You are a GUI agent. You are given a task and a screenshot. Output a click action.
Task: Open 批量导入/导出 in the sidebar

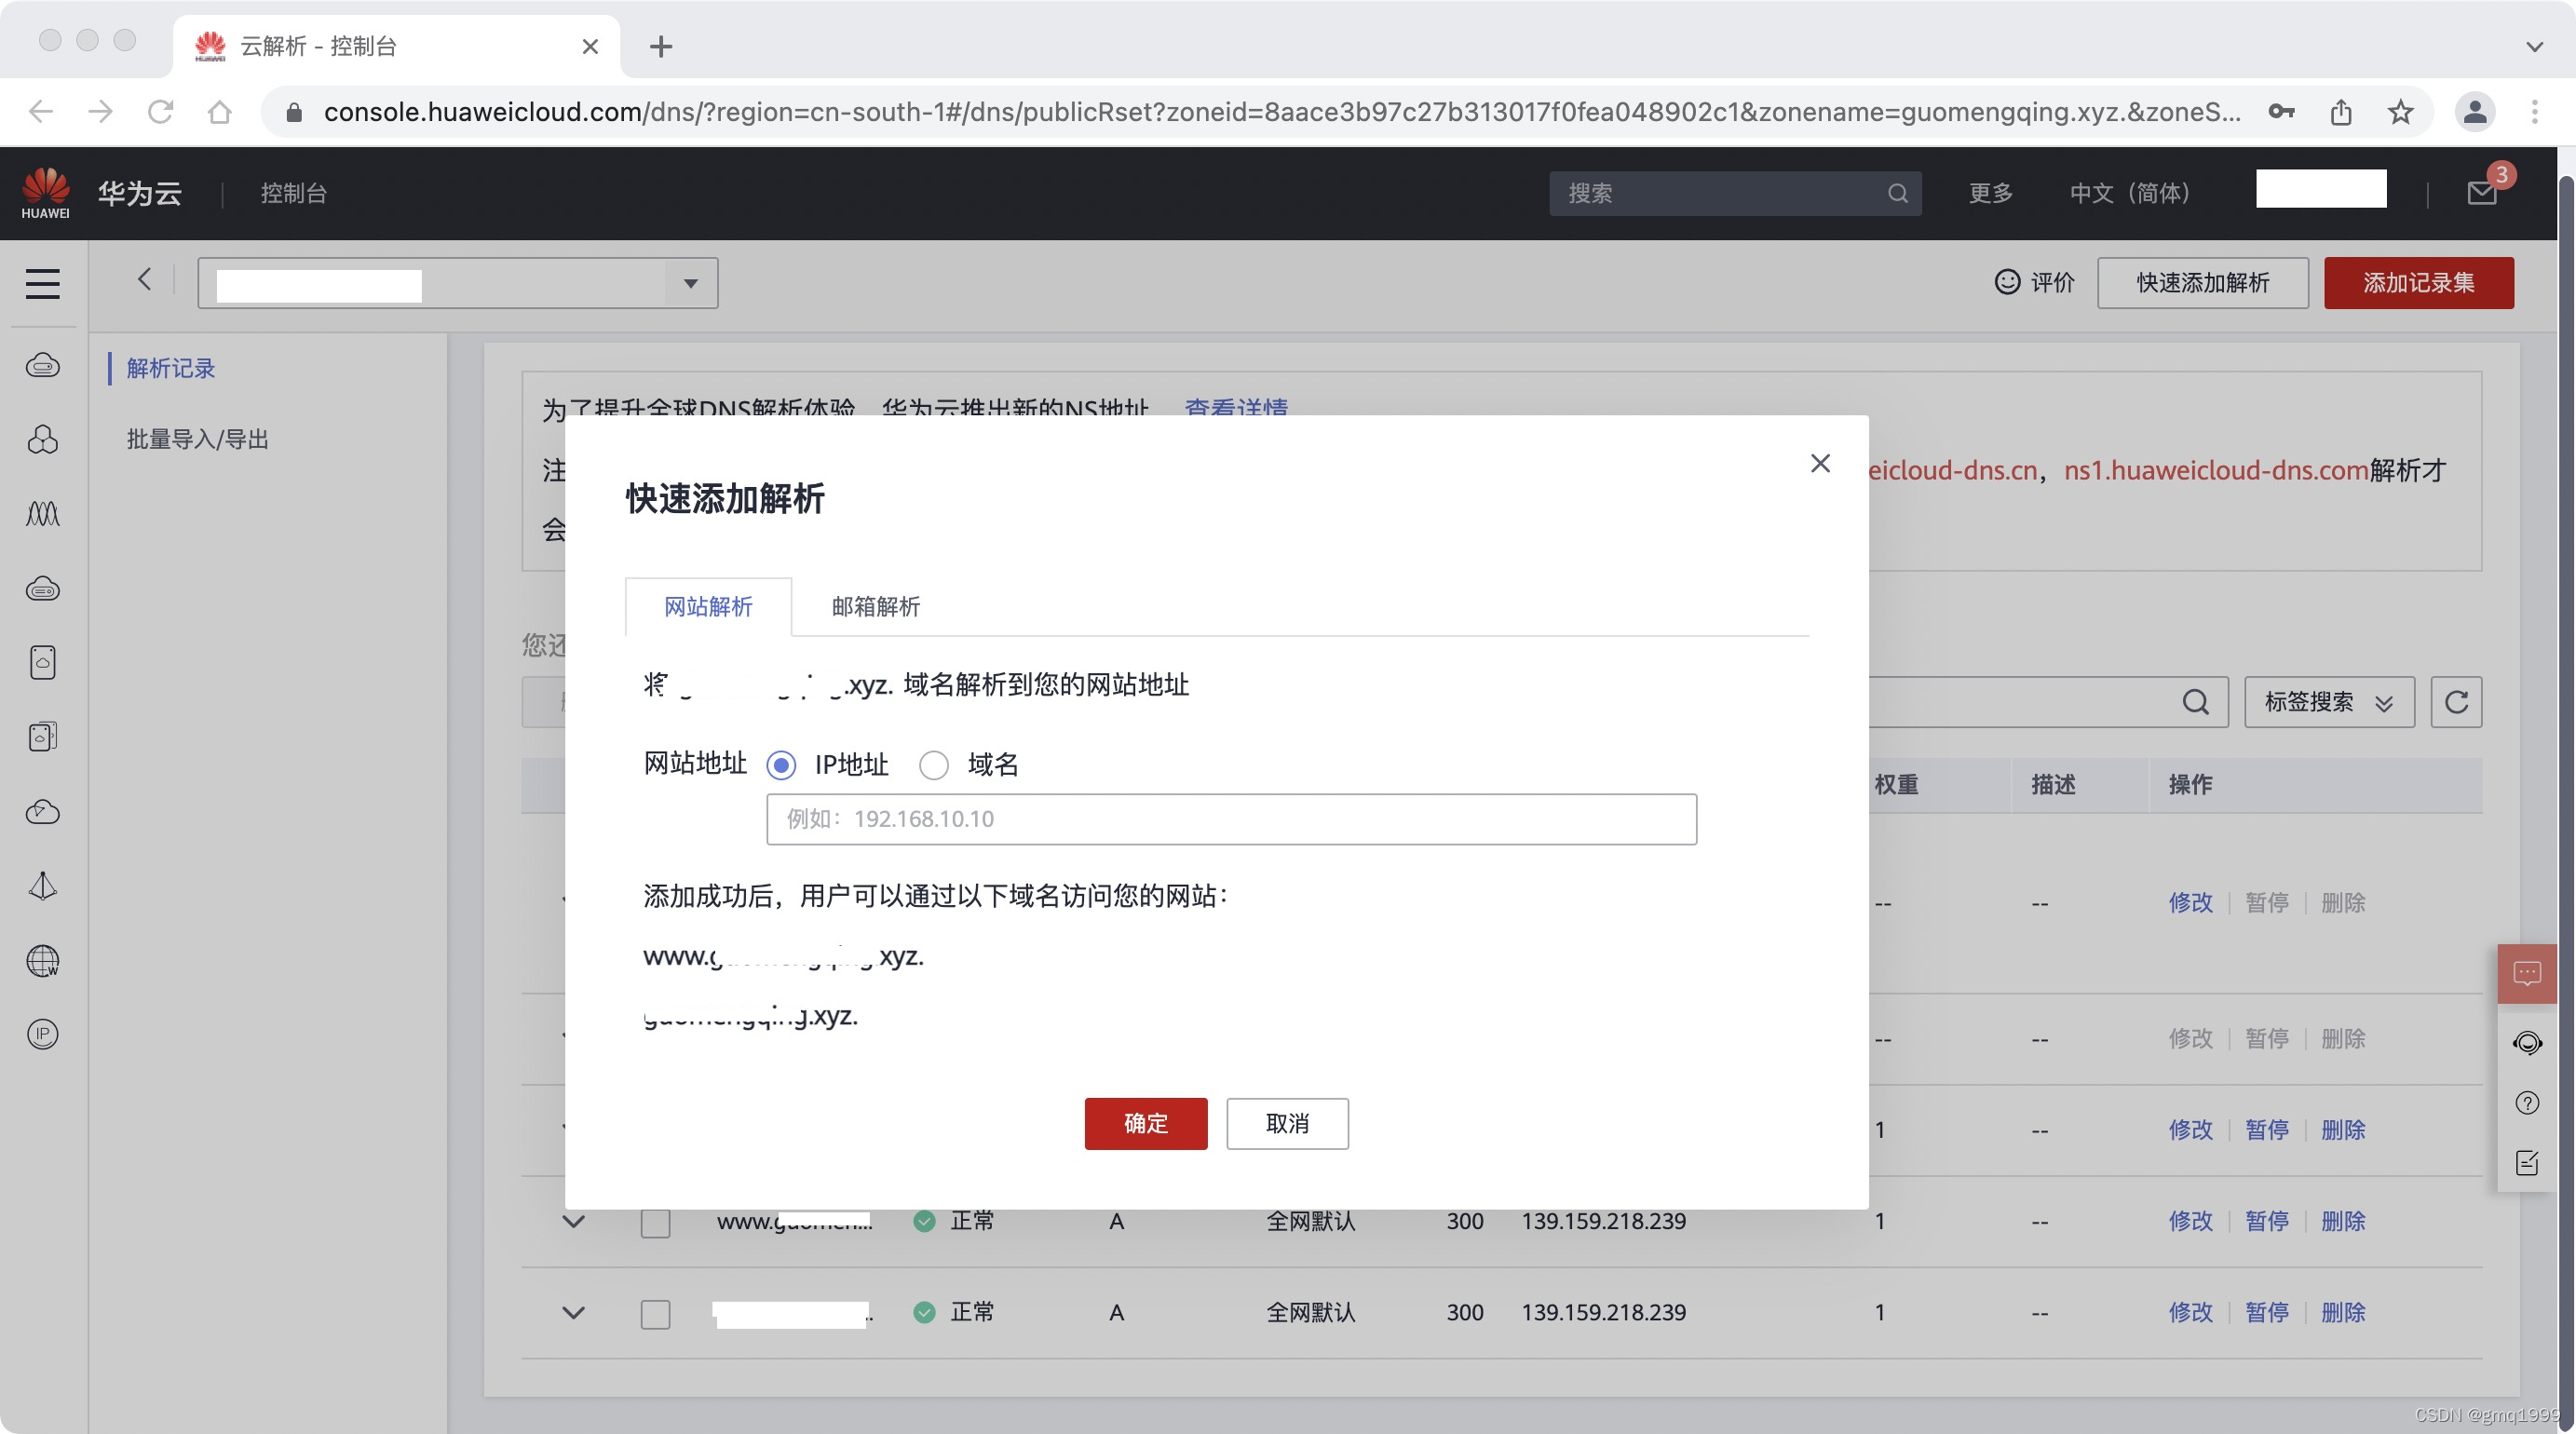click(x=197, y=439)
